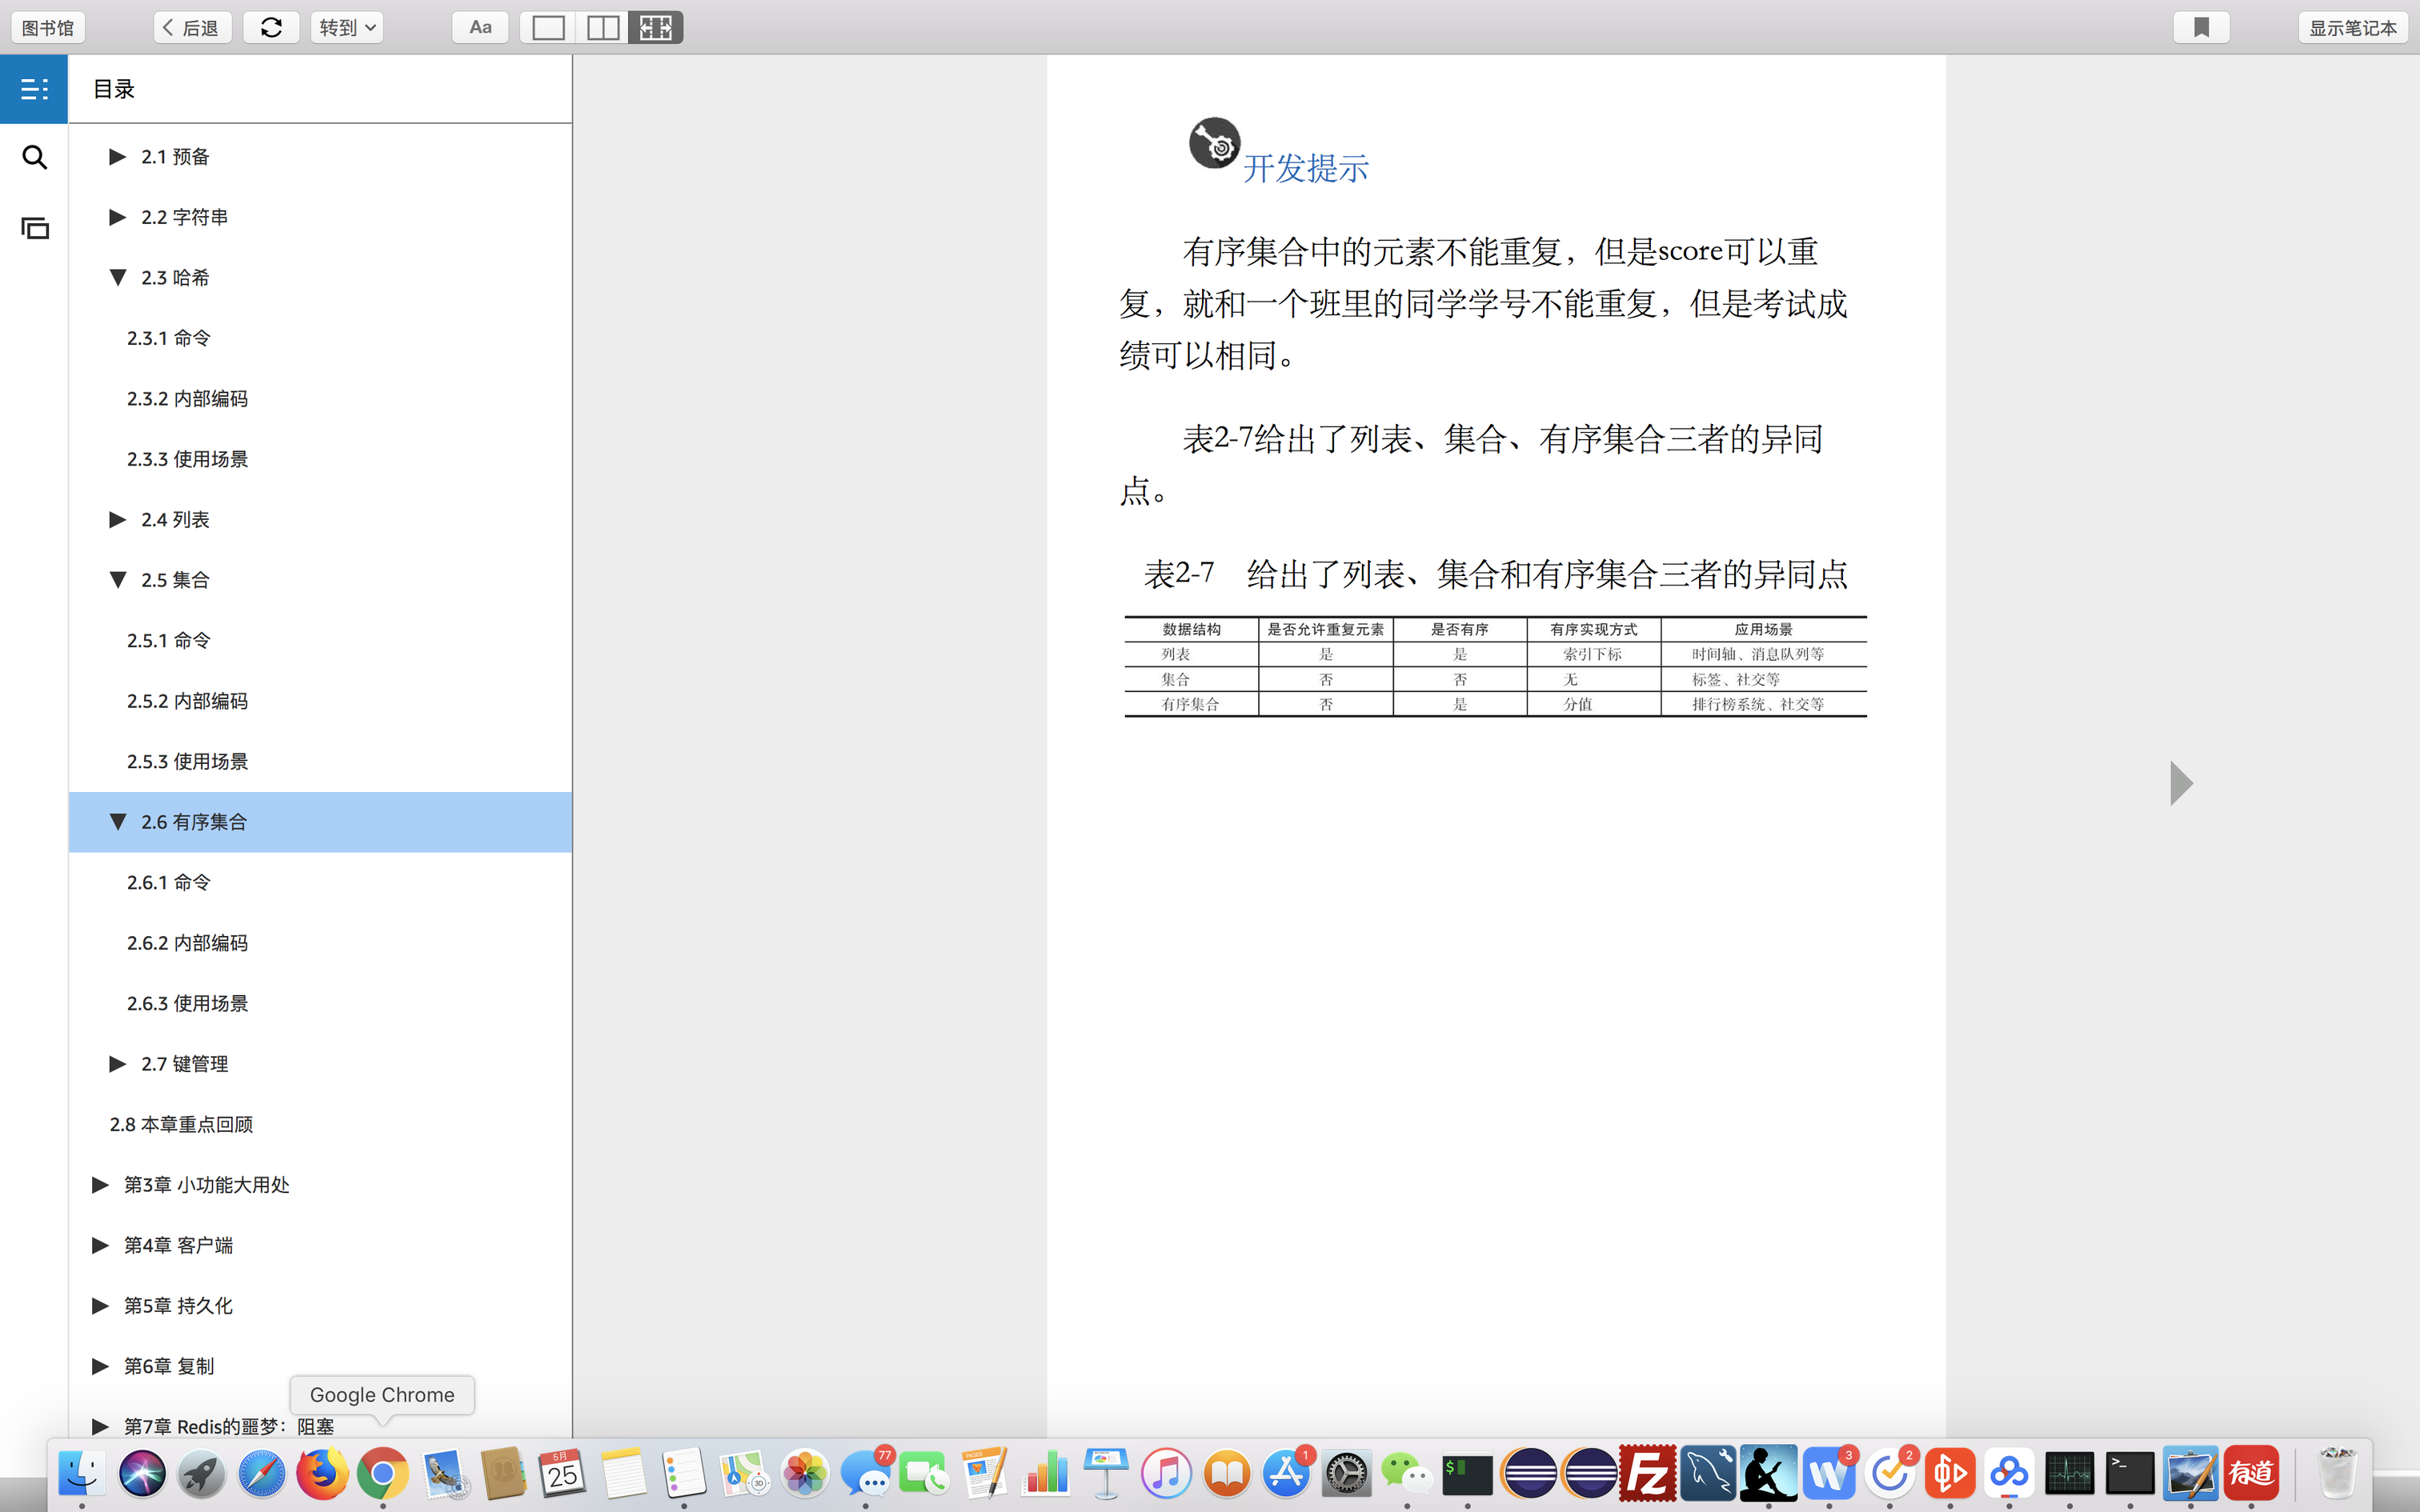The image size is (2420, 1512).
Task: Select the auto-fit column layout
Action: tap(656, 27)
